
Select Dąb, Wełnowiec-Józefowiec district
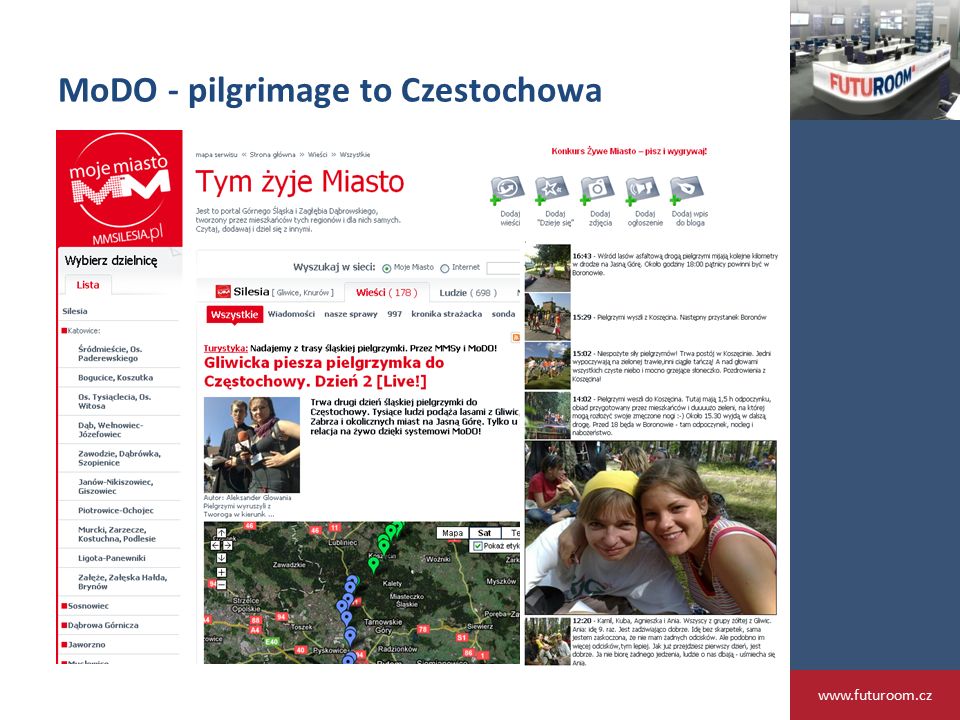pyautogui.click(x=111, y=430)
